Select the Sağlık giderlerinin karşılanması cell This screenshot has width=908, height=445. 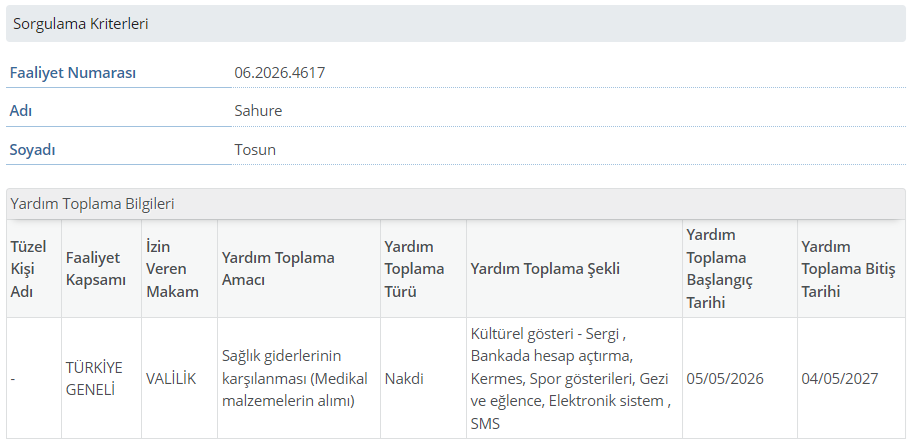[299, 378]
